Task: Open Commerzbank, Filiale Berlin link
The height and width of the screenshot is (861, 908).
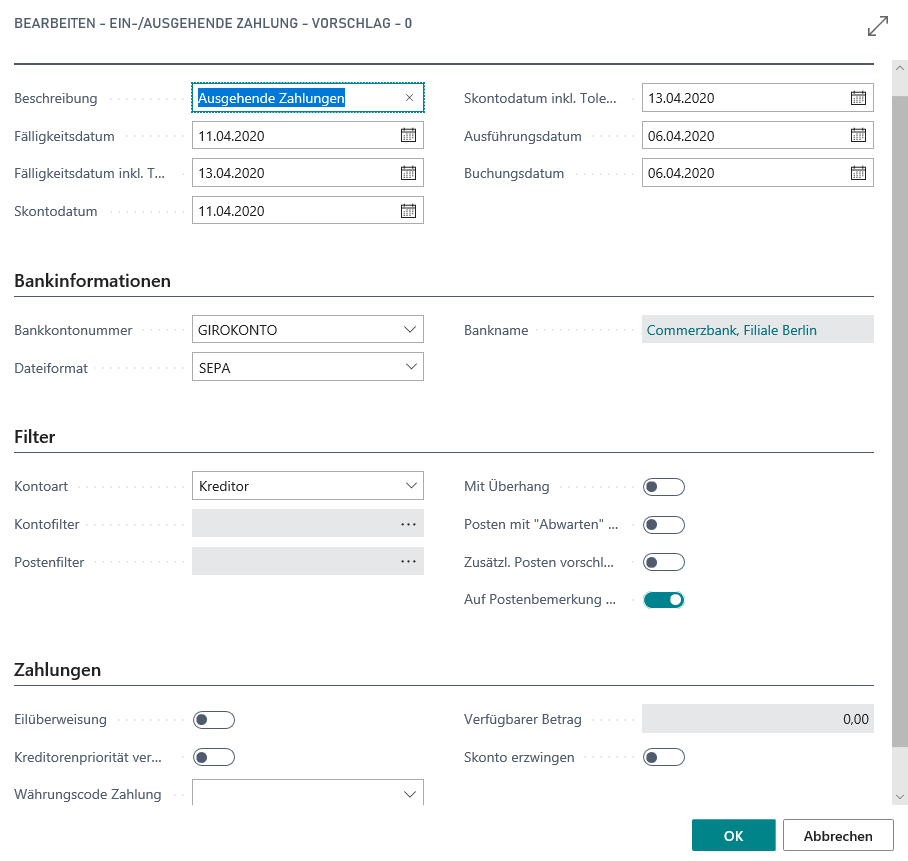Action: click(732, 330)
